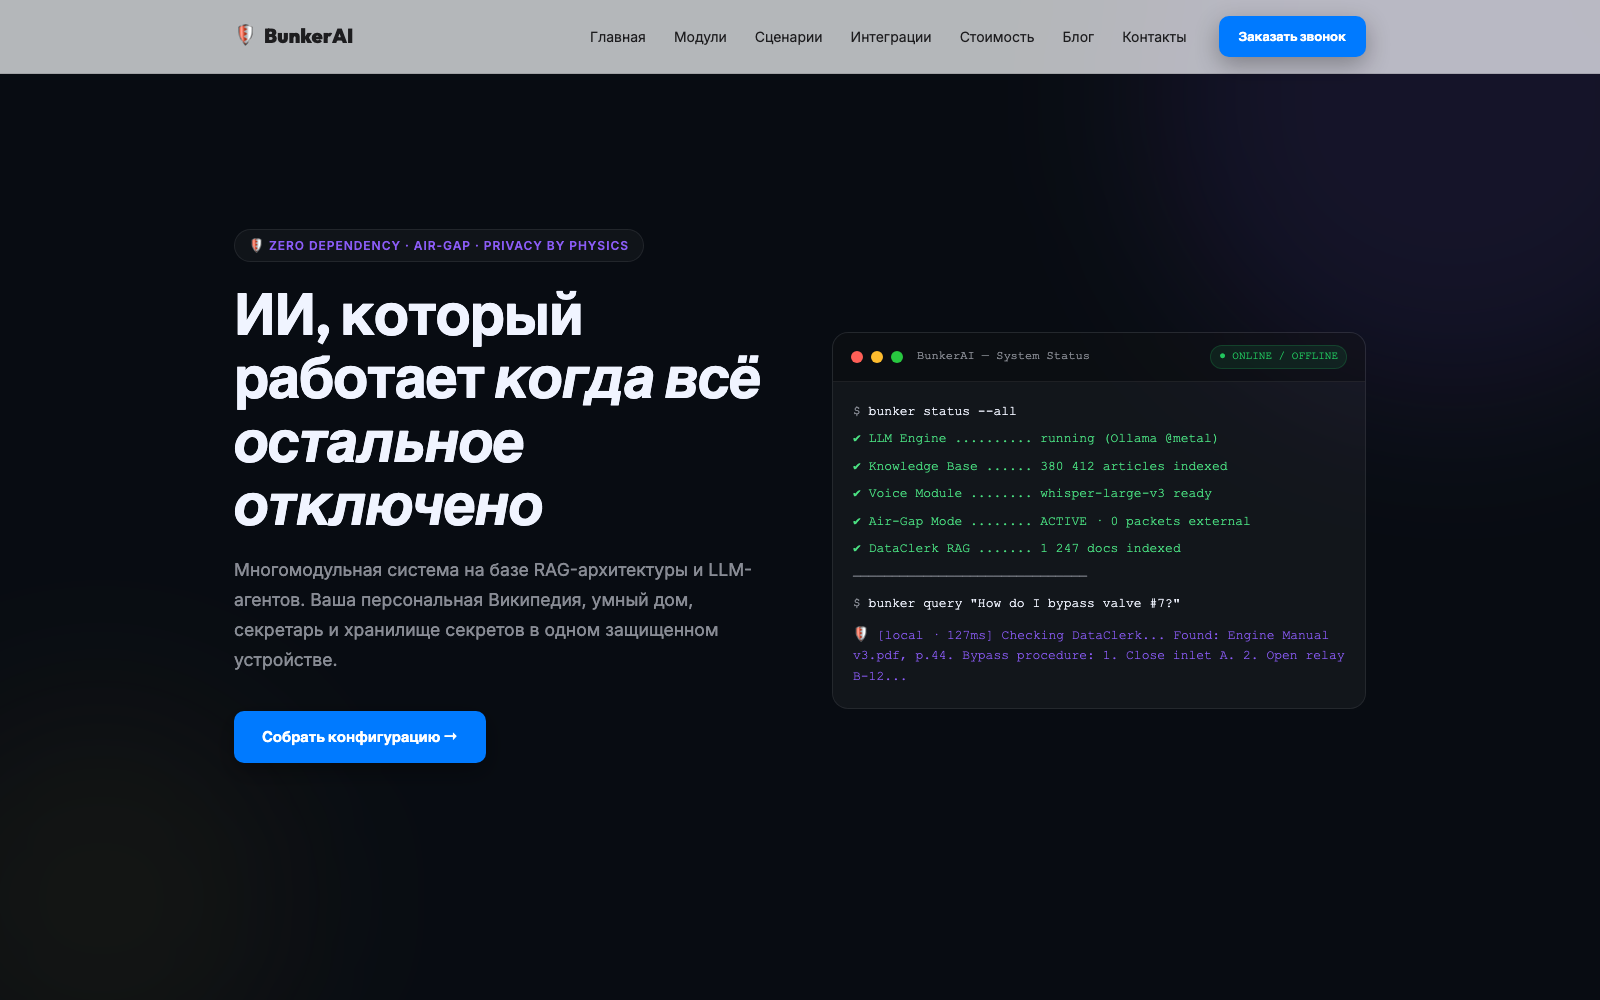Click the 'Многомодульная система' description paragraph

coord(493,615)
